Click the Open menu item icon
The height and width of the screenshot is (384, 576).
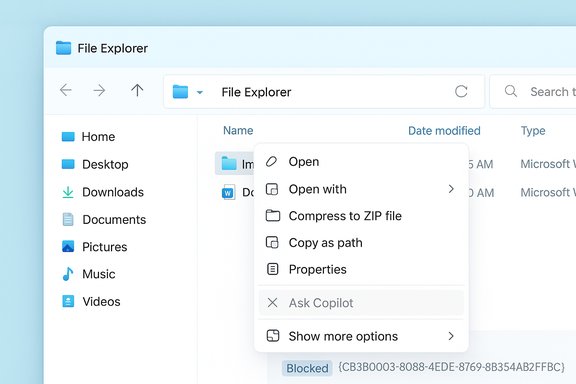[272, 161]
